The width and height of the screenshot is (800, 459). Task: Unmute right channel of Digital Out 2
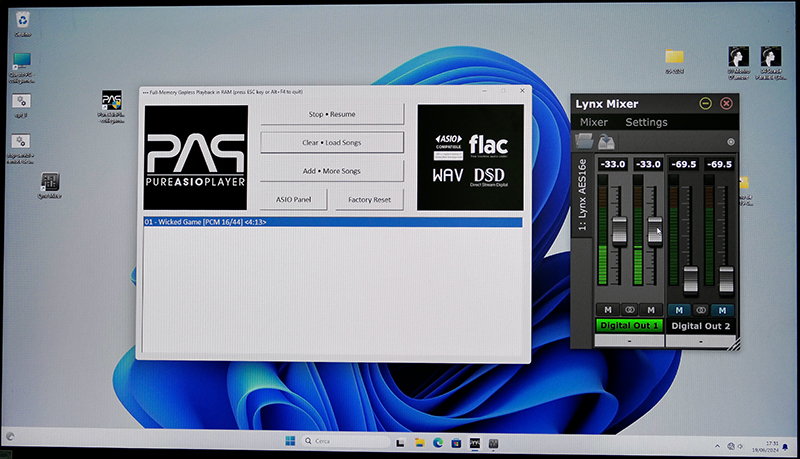(722, 310)
